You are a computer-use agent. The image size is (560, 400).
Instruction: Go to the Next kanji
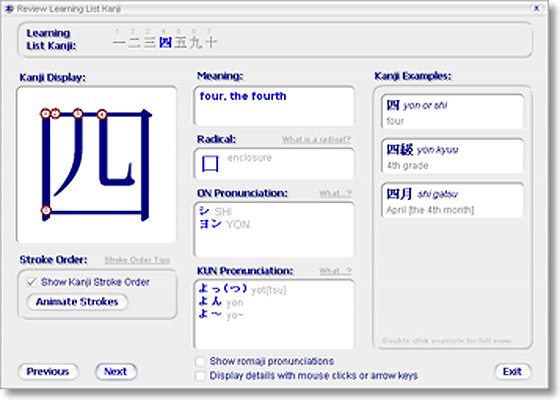(116, 372)
